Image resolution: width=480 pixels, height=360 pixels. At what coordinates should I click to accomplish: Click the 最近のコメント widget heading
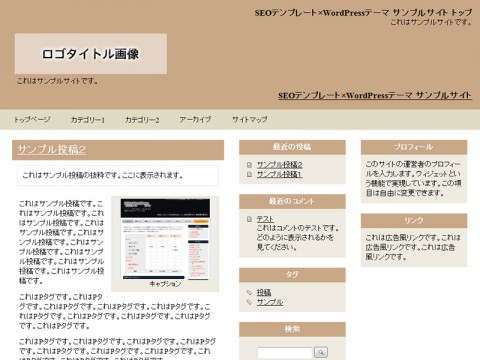point(292,201)
